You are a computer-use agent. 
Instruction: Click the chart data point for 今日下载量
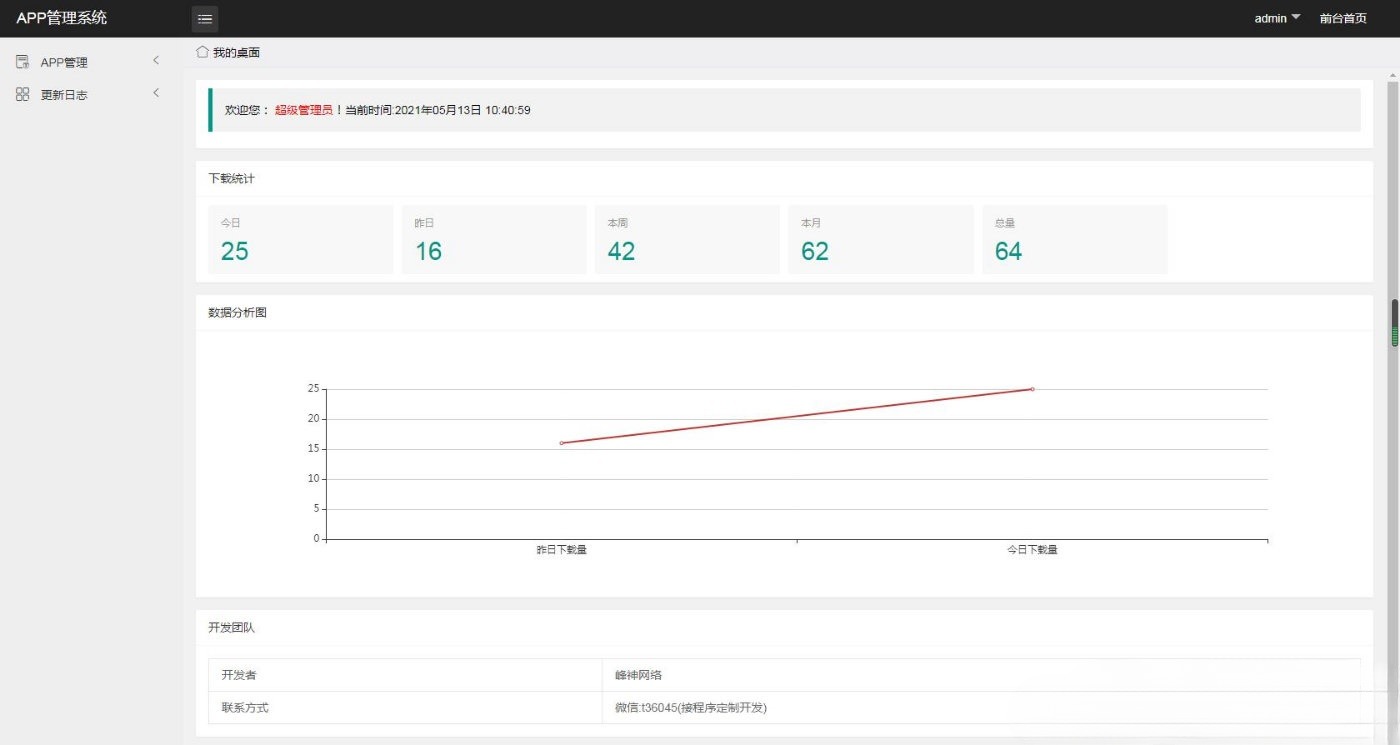pos(1032,389)
